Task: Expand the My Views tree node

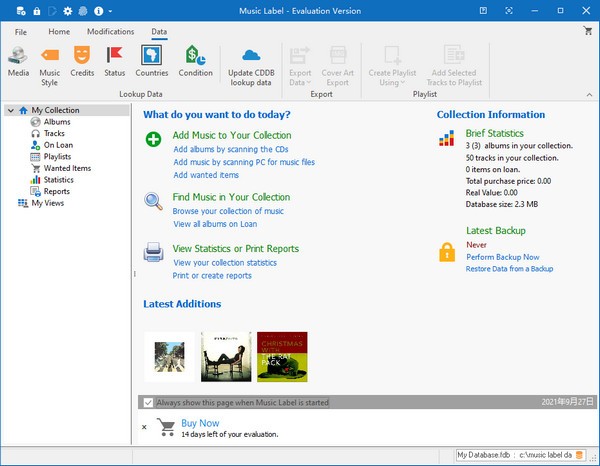Action: (10, 203)
